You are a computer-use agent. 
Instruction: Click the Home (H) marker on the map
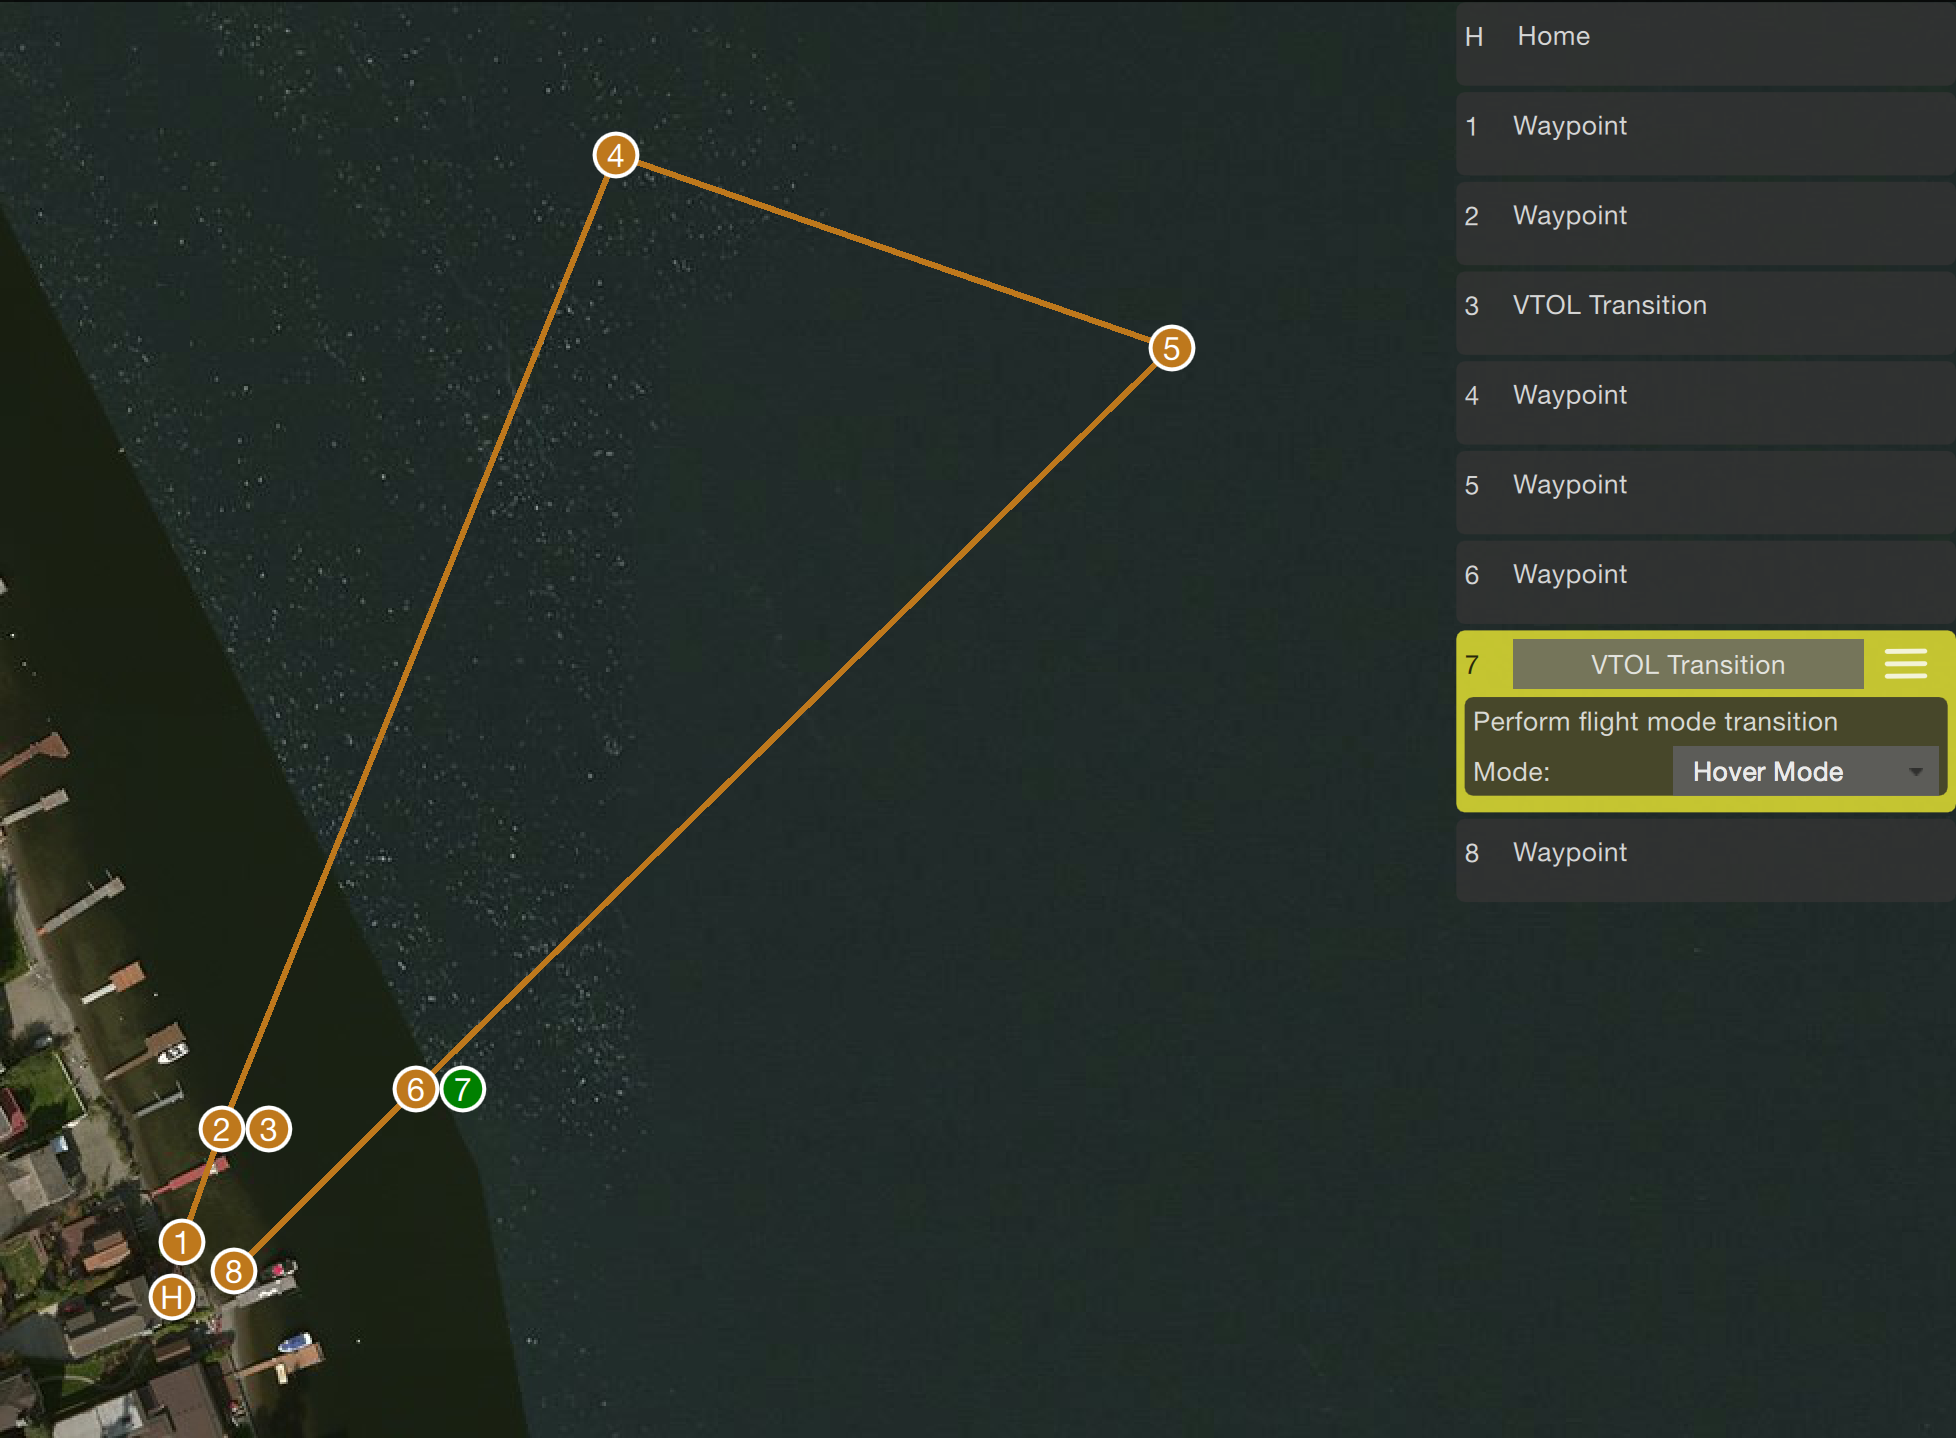(x=173, y=1298)
